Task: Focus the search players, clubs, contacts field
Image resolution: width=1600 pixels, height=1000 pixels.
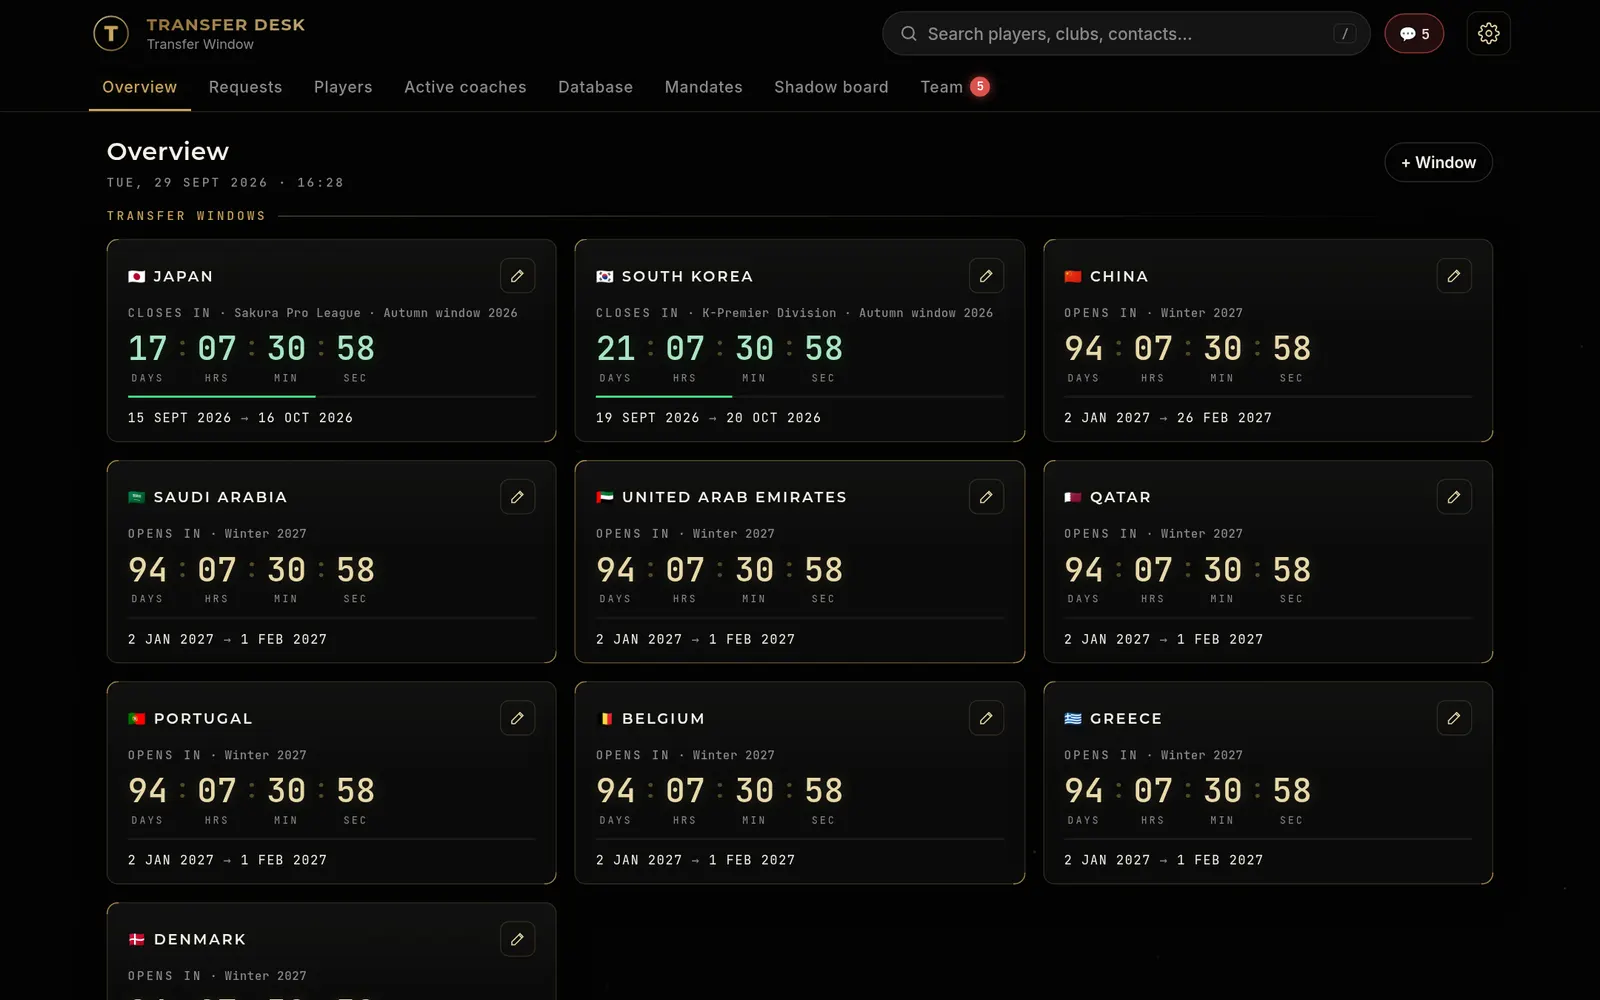Action: (x=1126, y=34)
